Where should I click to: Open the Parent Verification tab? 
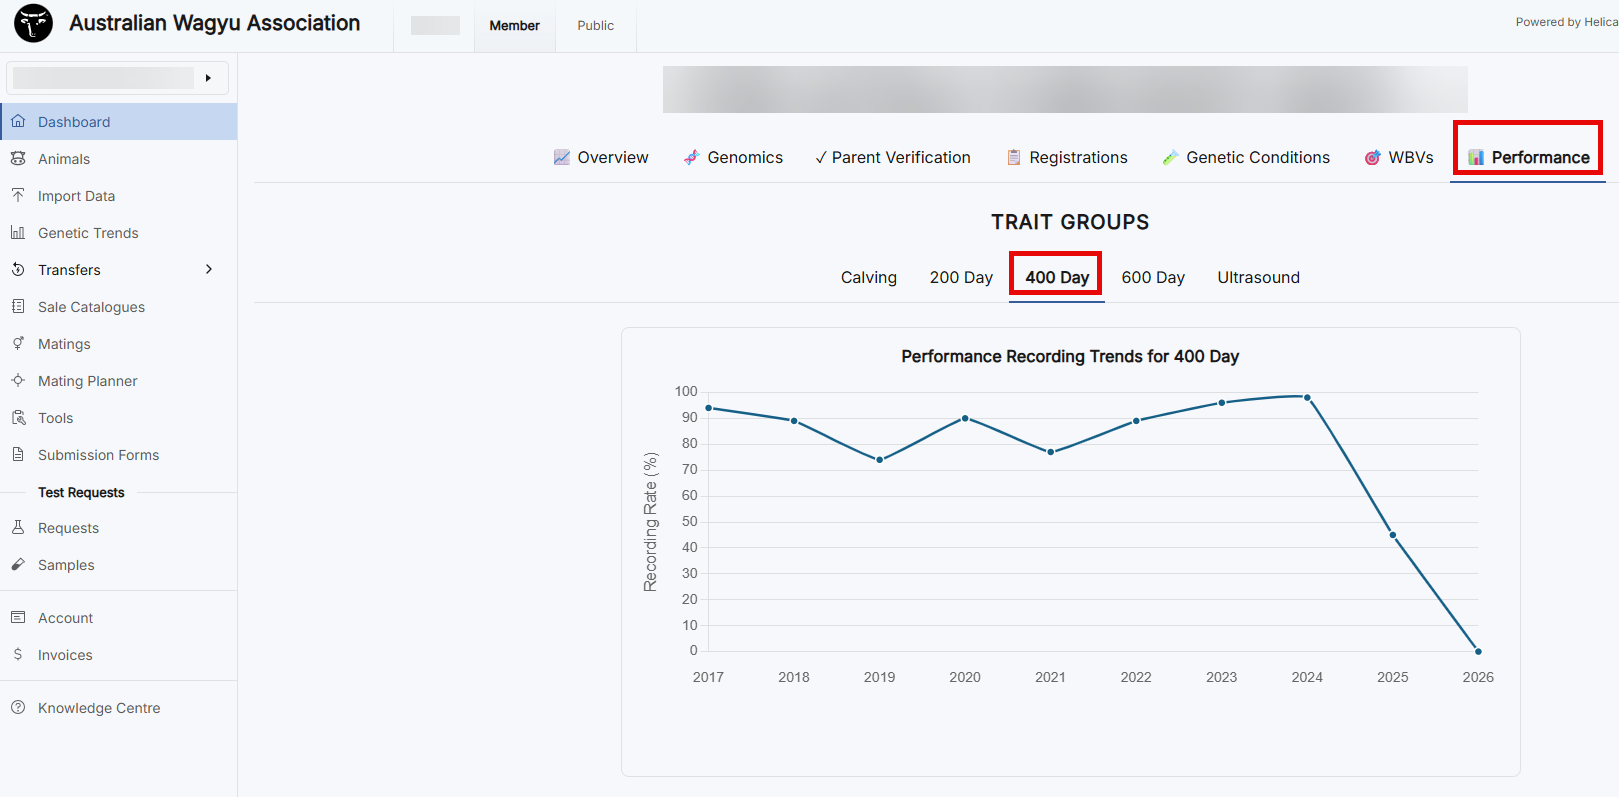click(893, 158)
